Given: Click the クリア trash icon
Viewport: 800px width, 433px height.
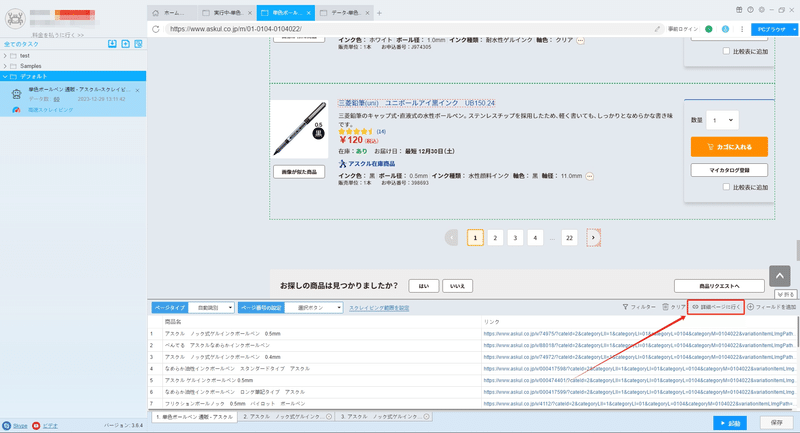Looking at the screenshot, I should point(665,307).
